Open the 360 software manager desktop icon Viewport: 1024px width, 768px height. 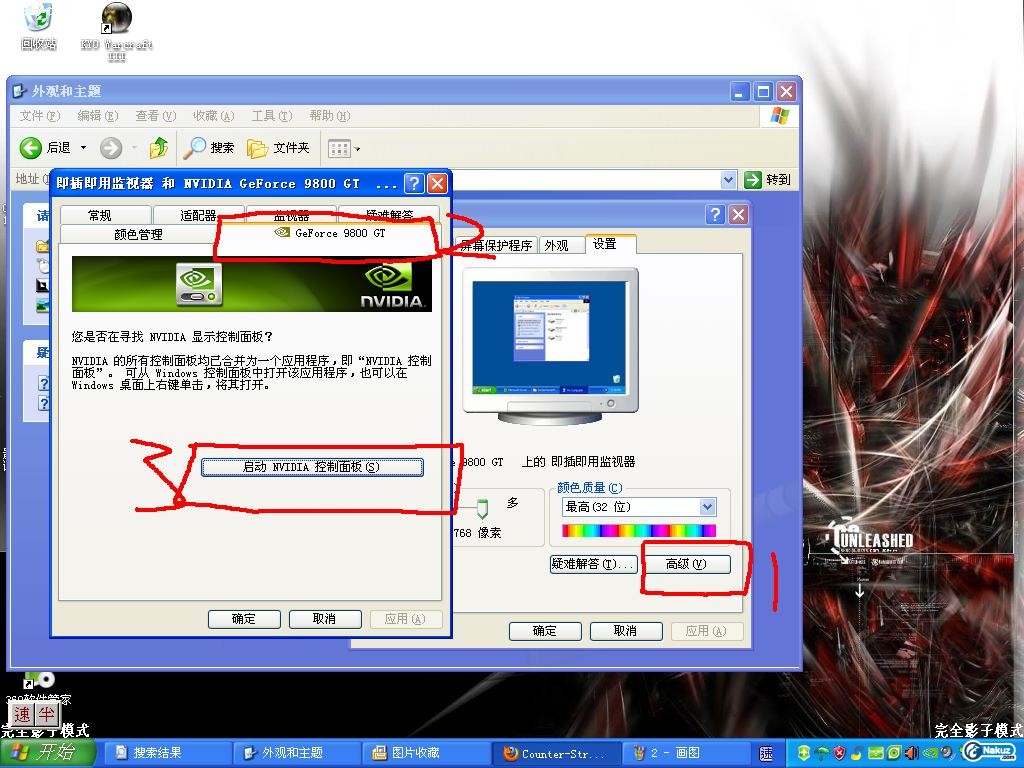[39, 688]
